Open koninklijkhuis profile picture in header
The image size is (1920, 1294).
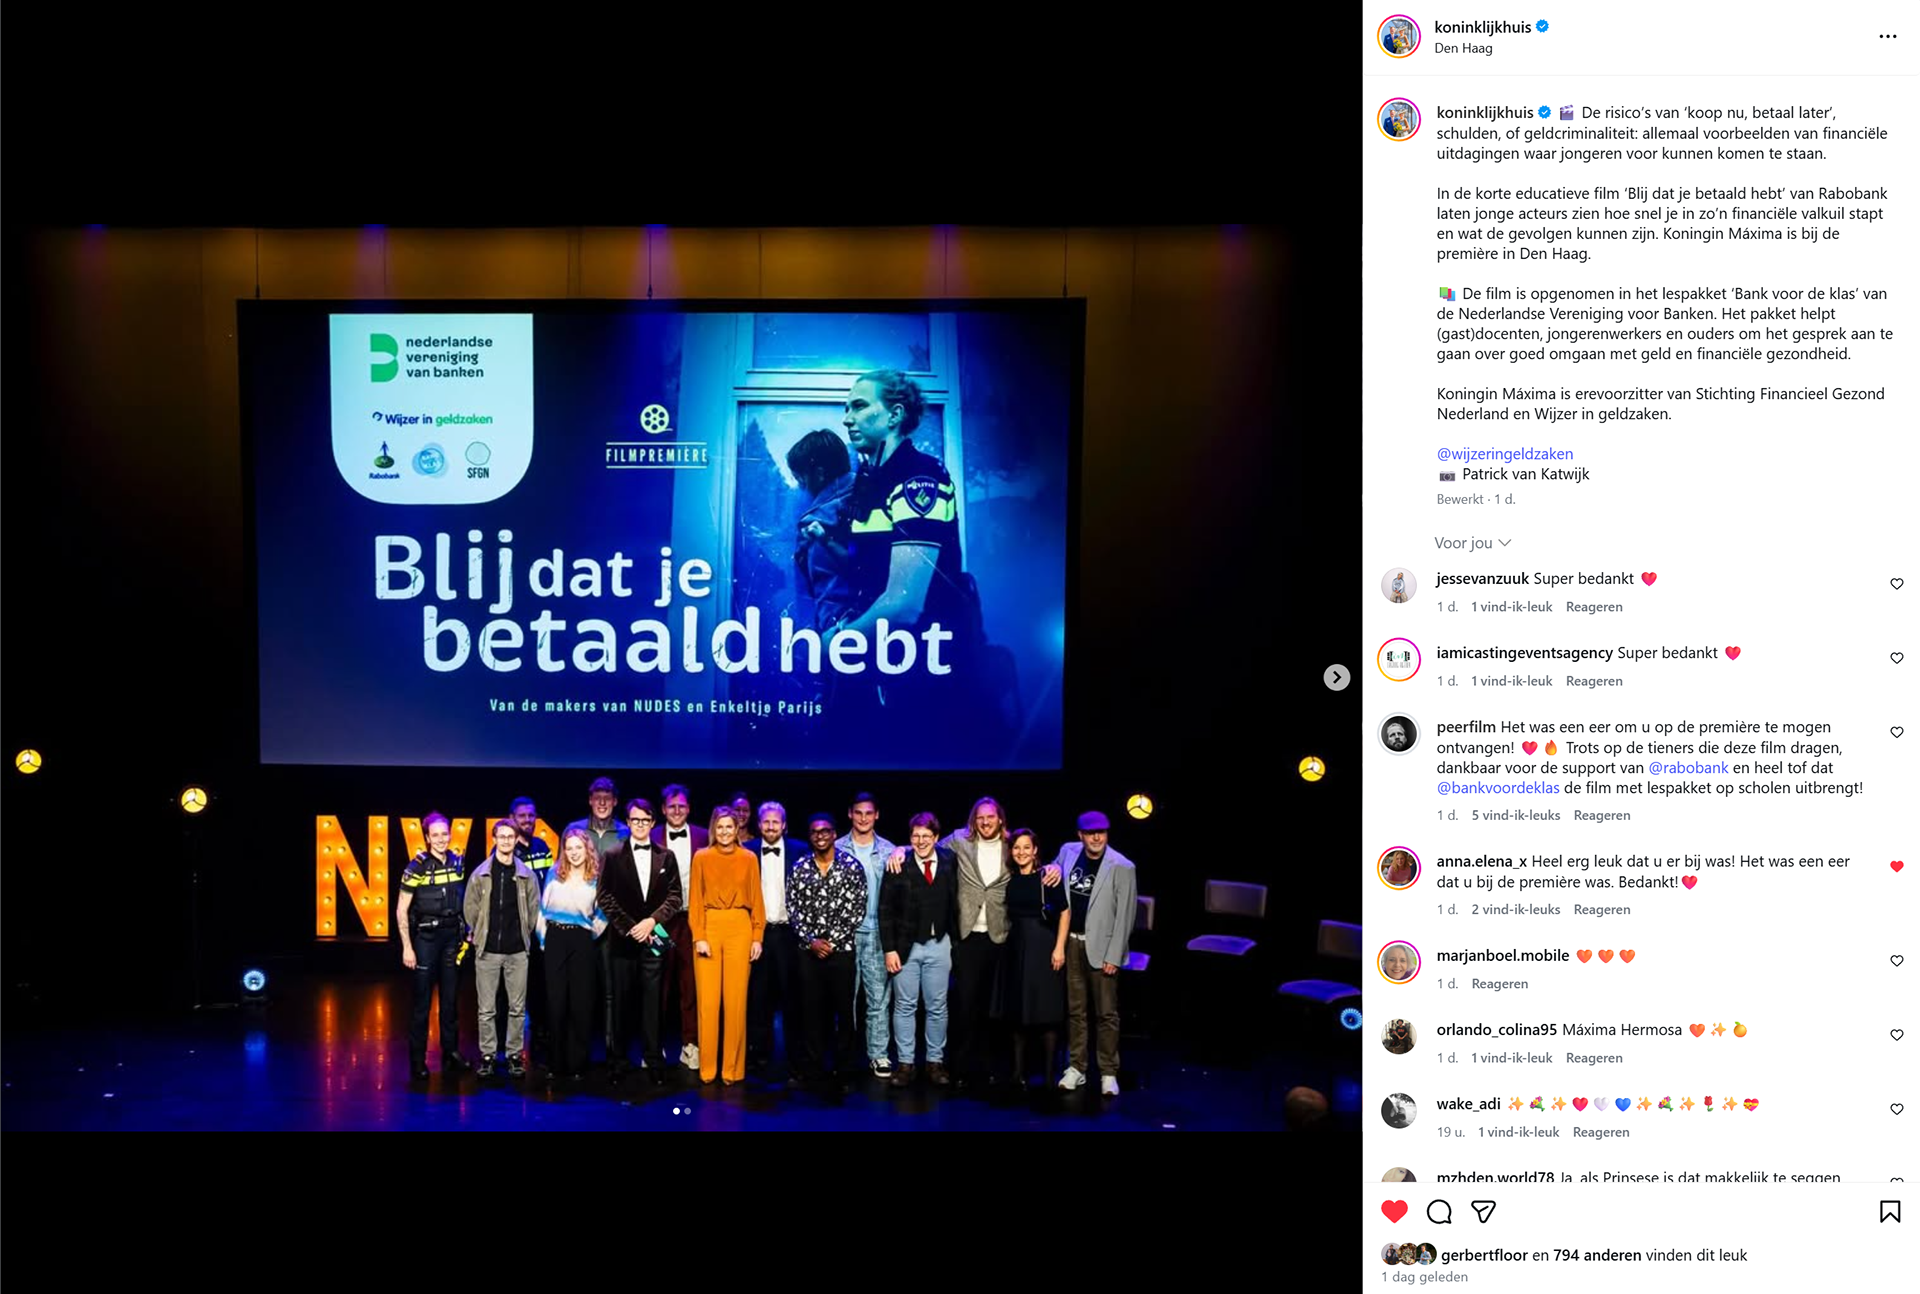1399,37
